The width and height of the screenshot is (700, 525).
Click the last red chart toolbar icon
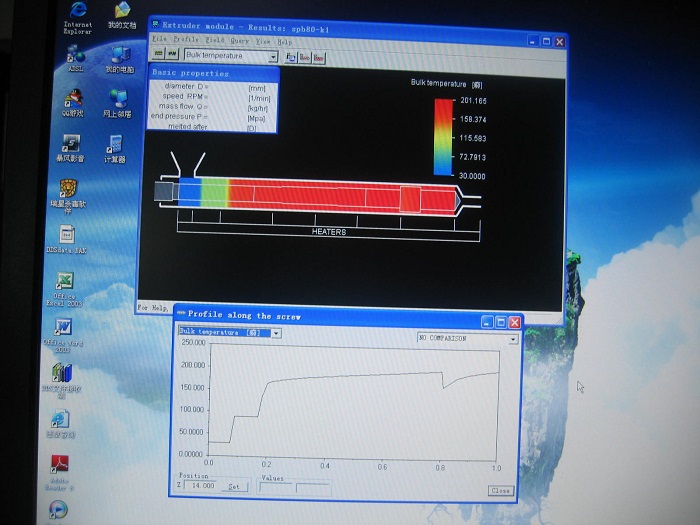(x=318, y=58)
